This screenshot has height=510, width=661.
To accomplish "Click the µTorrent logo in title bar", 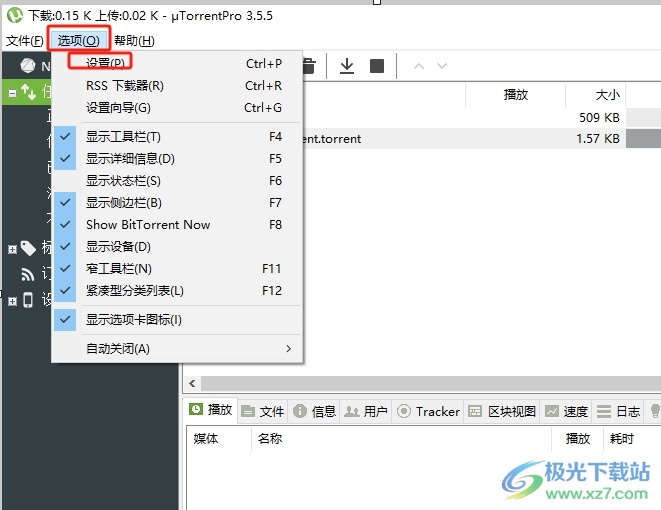I will (x=15, y=15).
